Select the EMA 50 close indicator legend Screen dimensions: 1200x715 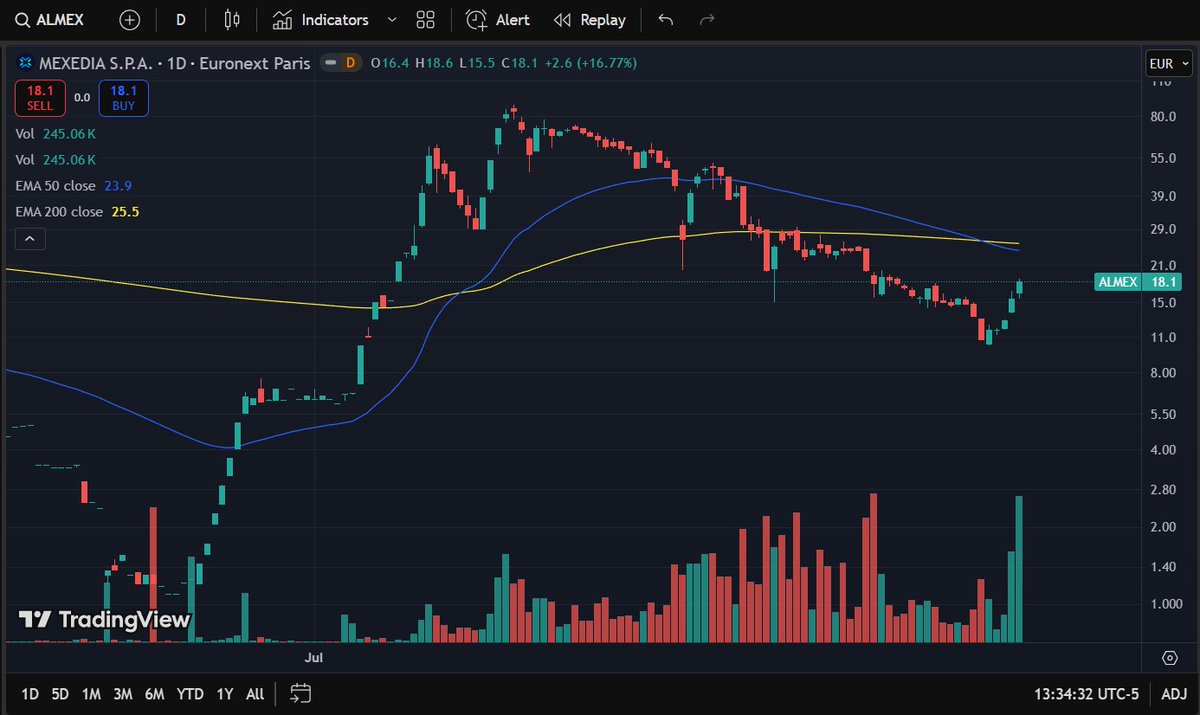click(x=74, y=186)
